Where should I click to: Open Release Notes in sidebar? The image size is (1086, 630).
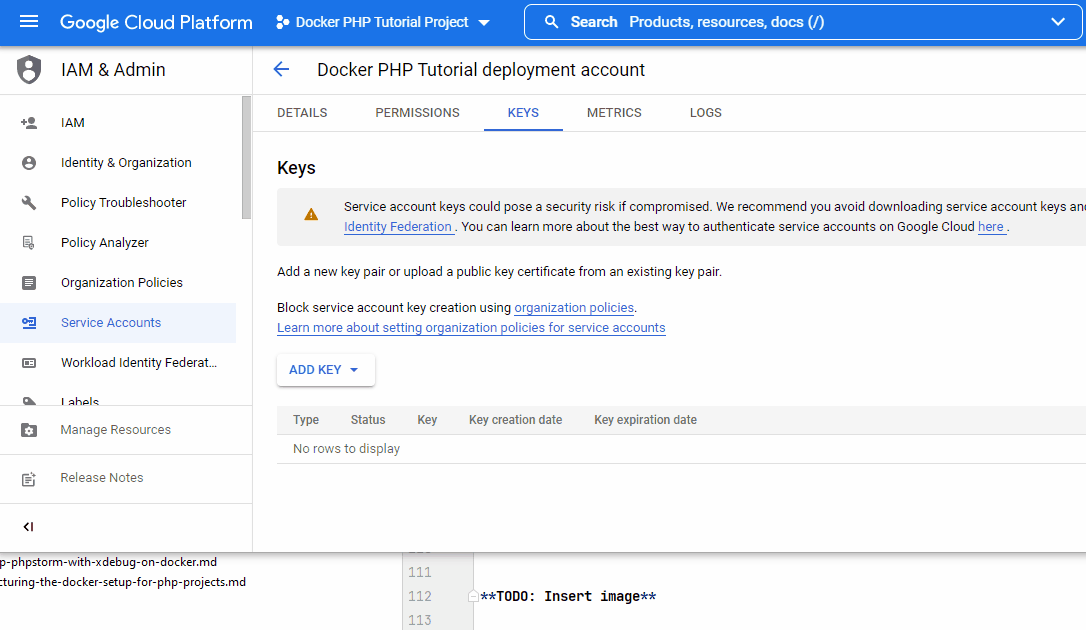(102, 478)
